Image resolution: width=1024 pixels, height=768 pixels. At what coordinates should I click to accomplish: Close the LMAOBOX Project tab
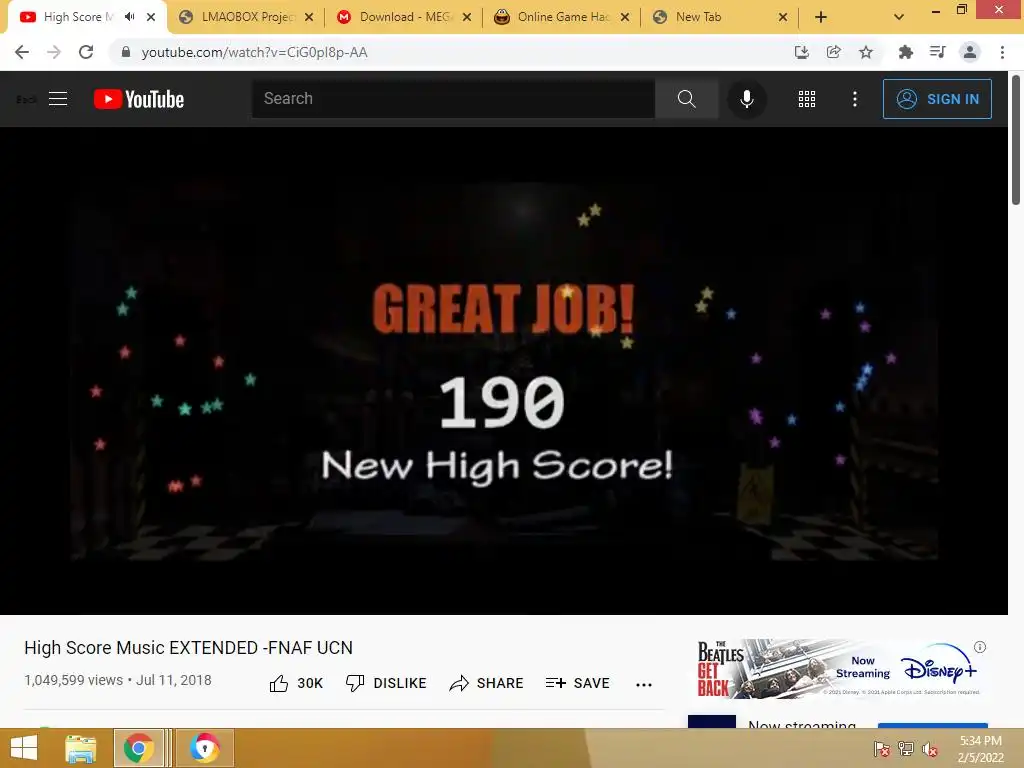[309, 17]
